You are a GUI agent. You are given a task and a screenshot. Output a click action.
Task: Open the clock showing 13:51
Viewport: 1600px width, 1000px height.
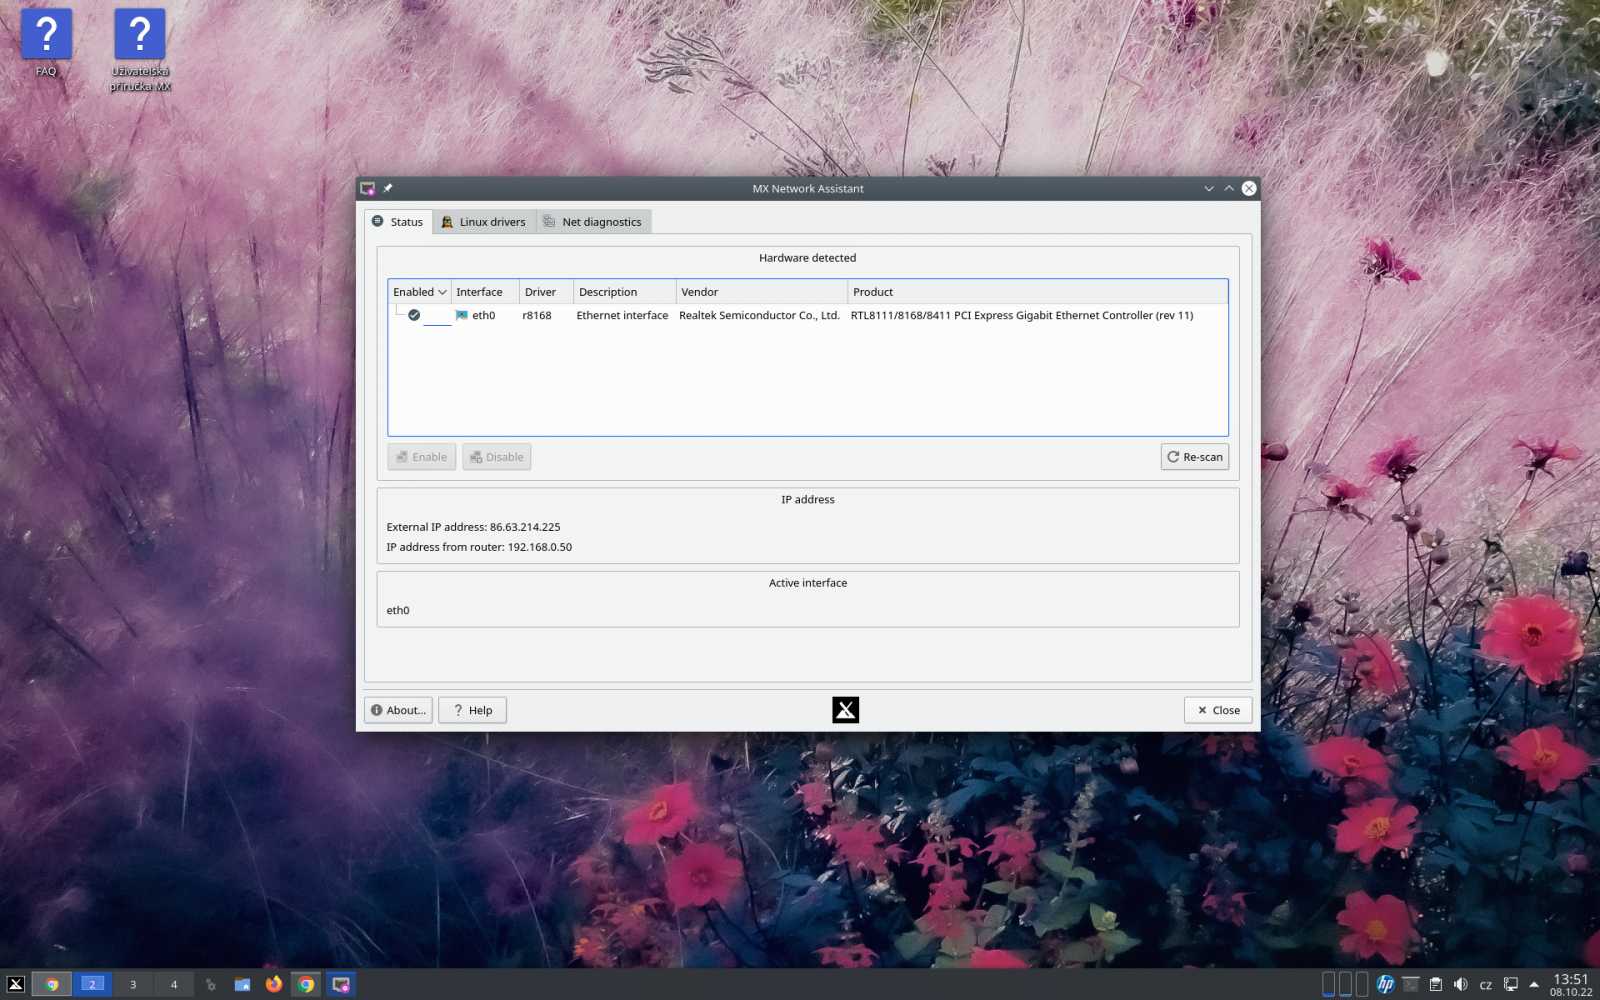tap(1571, 984)
